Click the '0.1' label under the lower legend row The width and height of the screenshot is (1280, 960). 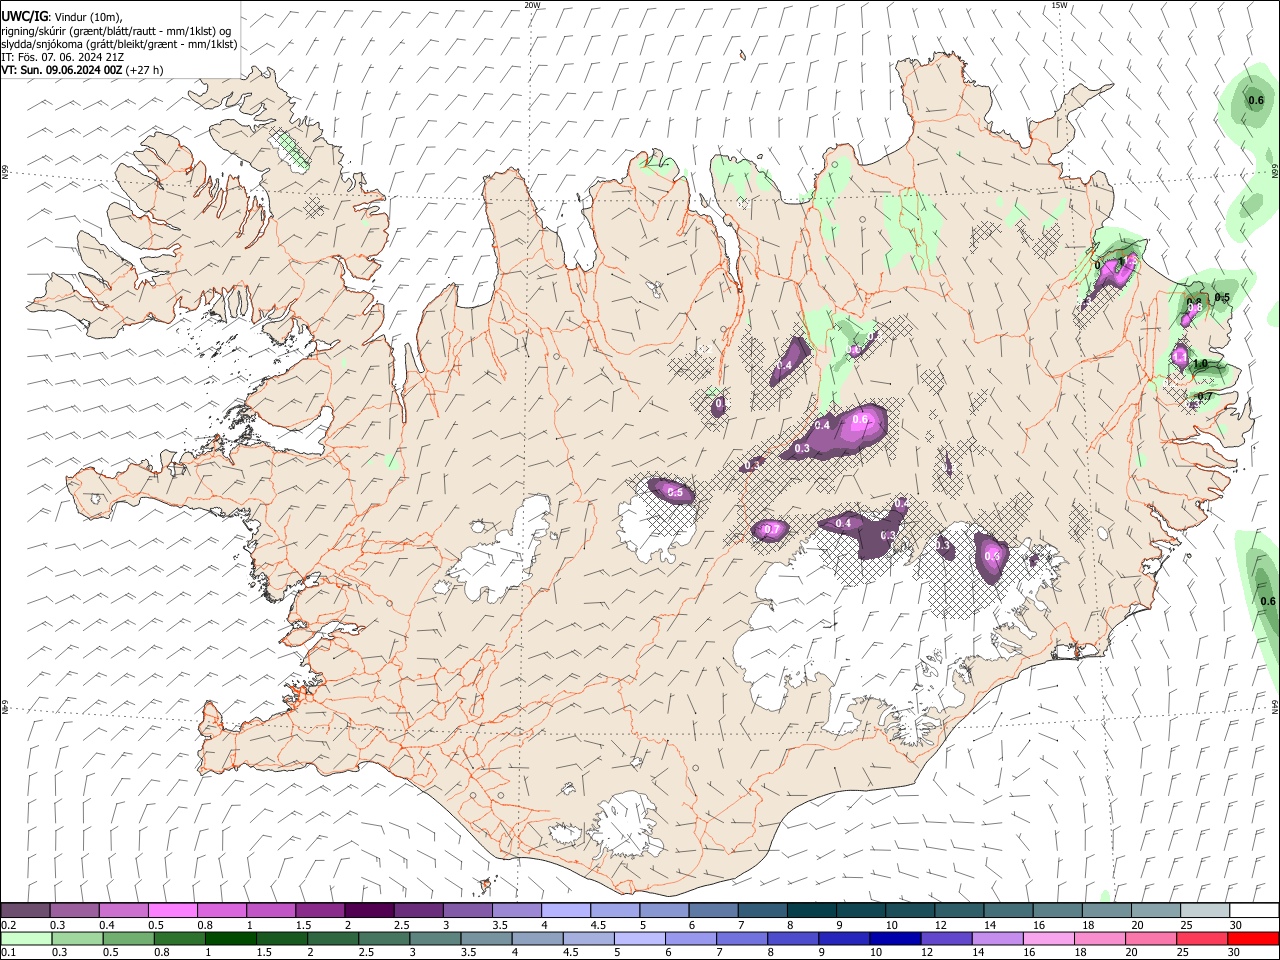[x=8, y=953]
